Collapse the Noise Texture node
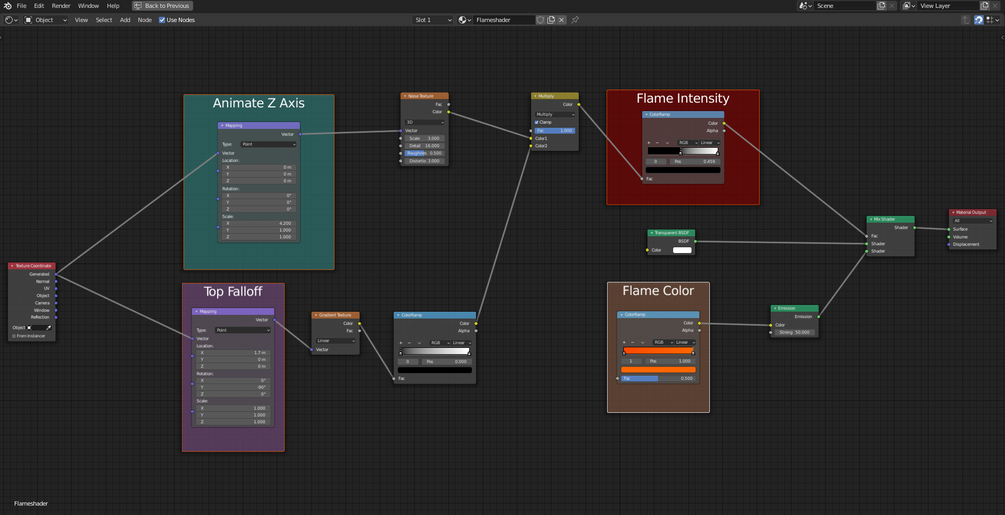The image size is (1005, 515). point(405,96)
